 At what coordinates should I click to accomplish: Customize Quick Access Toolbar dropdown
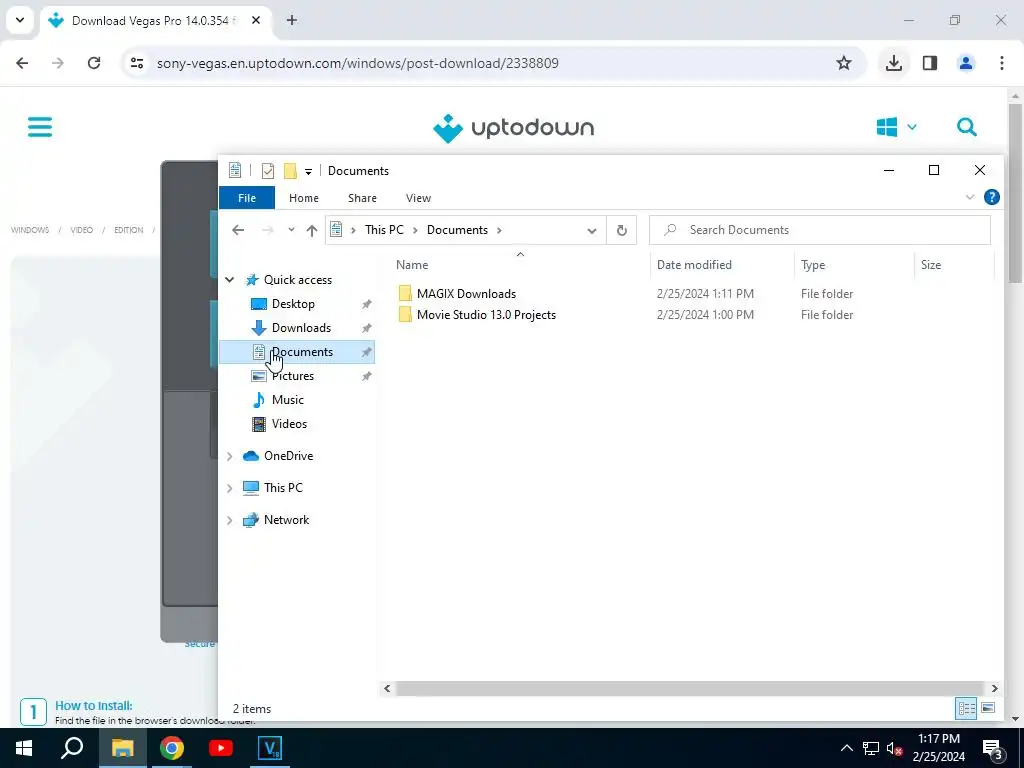308,172
